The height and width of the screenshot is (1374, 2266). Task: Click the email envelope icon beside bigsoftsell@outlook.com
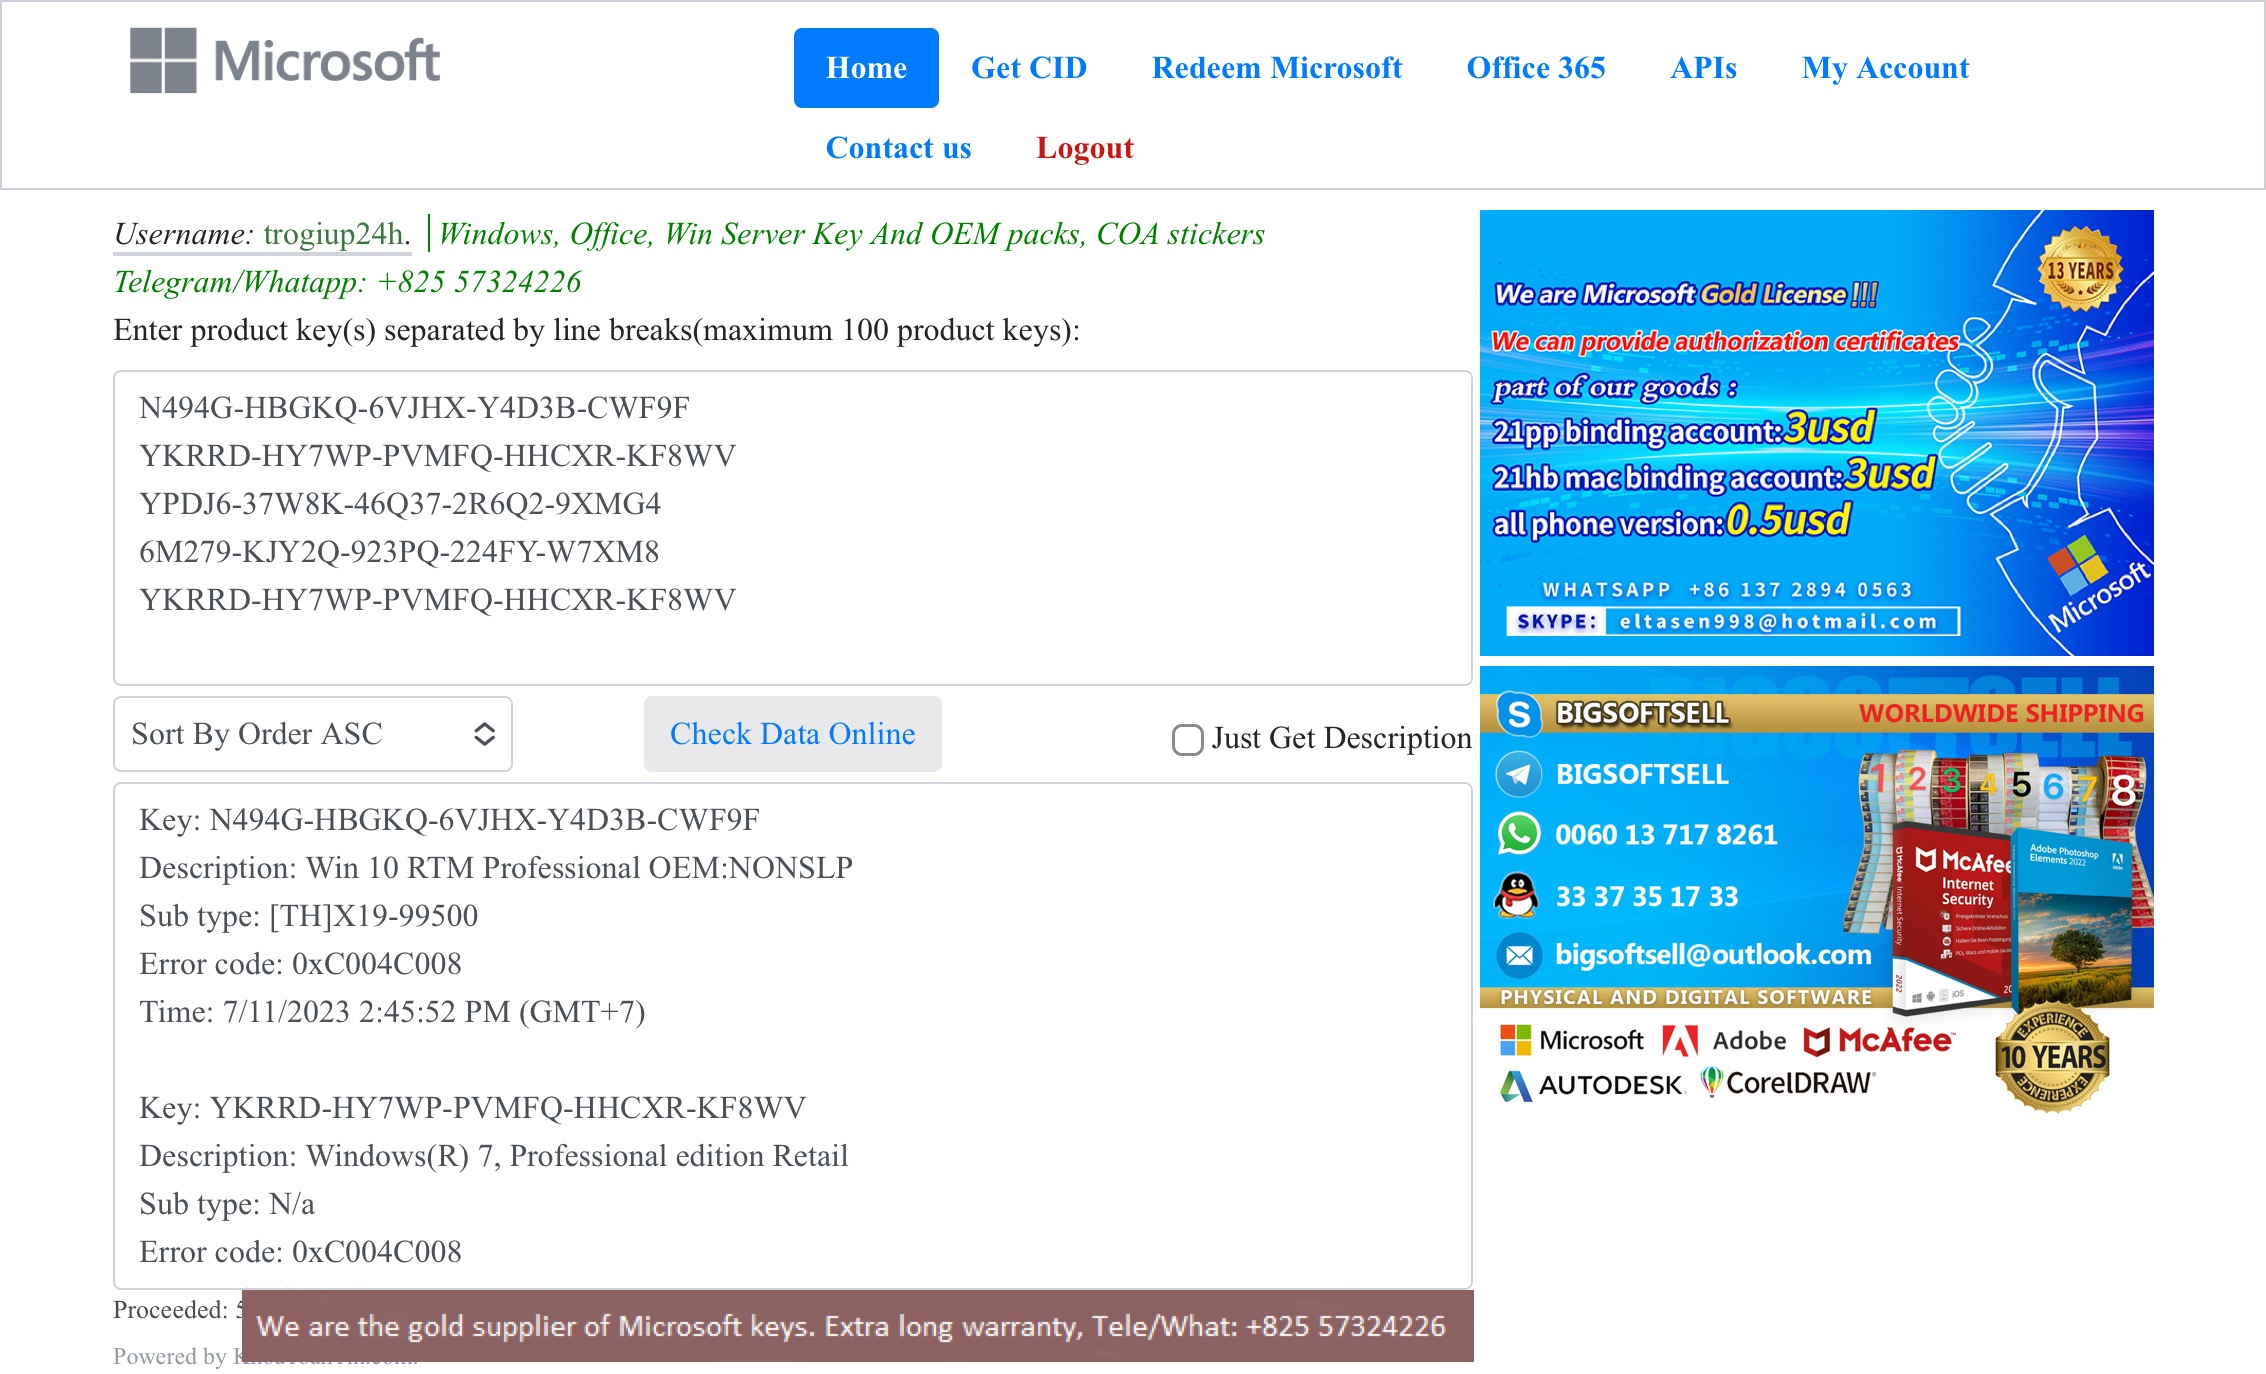[1518, 956]
